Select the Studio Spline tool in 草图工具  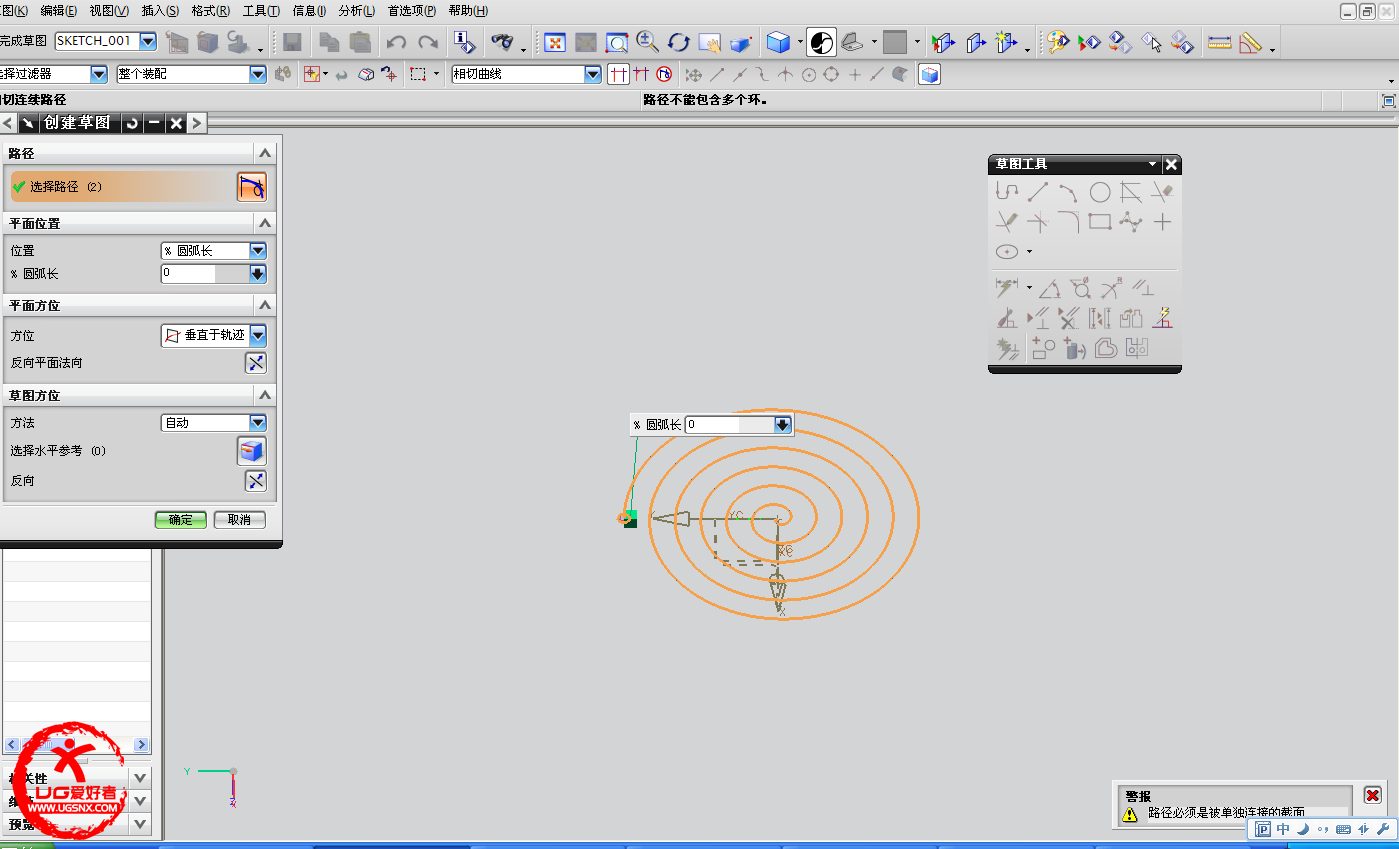tap(1131, 222)
